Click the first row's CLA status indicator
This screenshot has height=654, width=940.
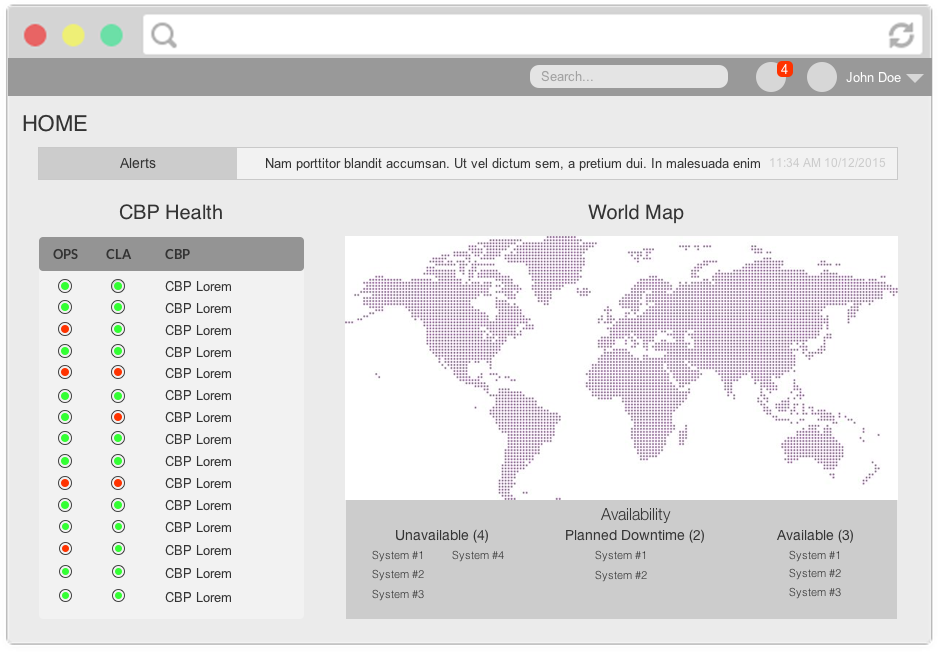click(118, 286)
